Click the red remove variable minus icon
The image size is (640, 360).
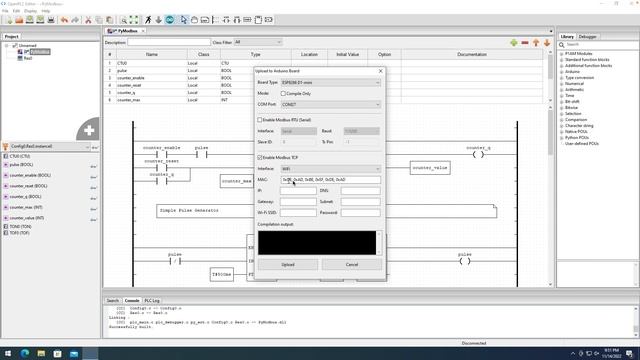(525, 43)
